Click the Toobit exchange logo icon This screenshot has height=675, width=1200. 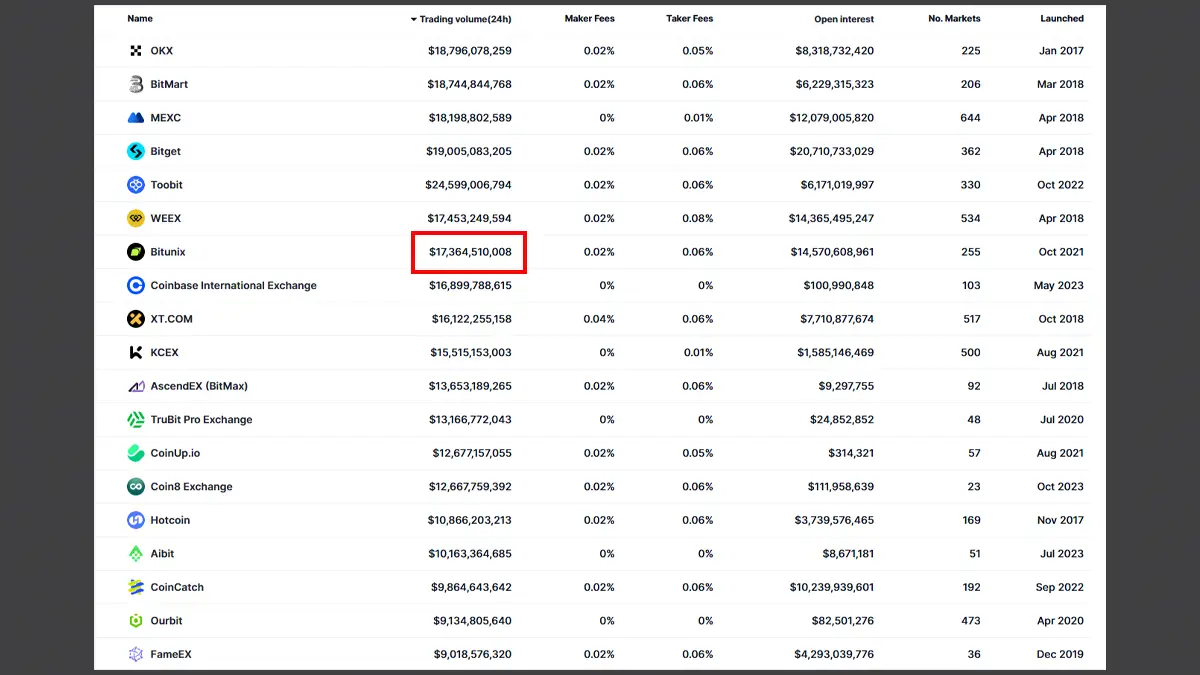pos(136,185)
